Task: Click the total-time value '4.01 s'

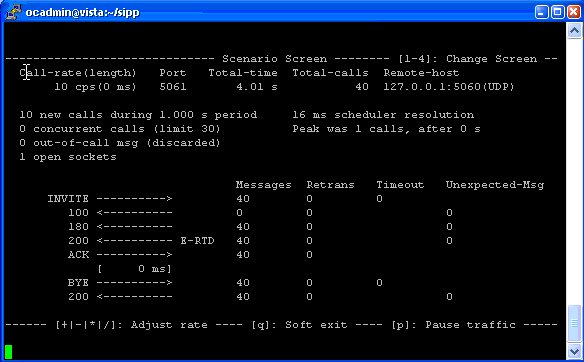Action: click(x=257, y=87)
